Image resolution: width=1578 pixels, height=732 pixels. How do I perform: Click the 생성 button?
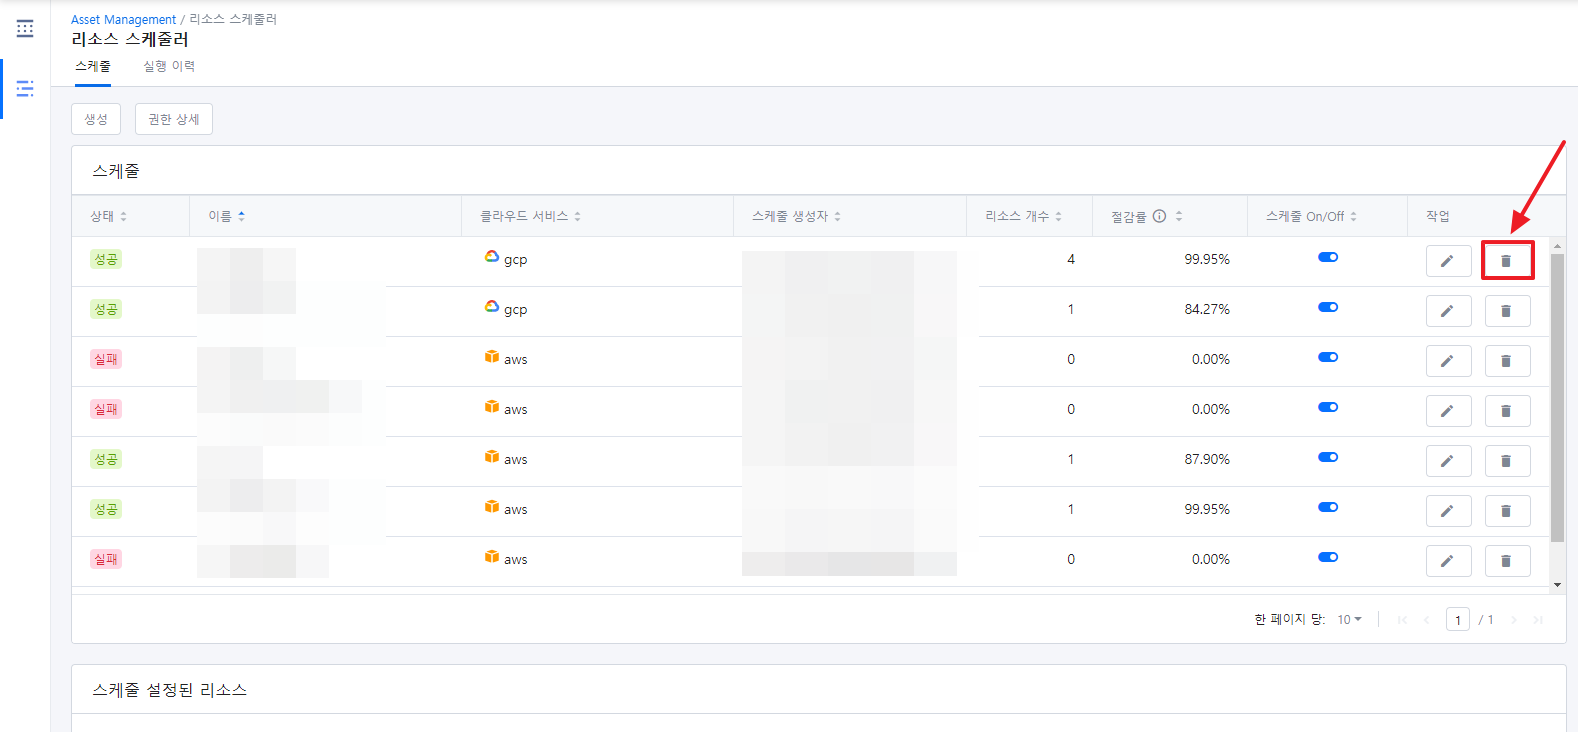[96, 119]
